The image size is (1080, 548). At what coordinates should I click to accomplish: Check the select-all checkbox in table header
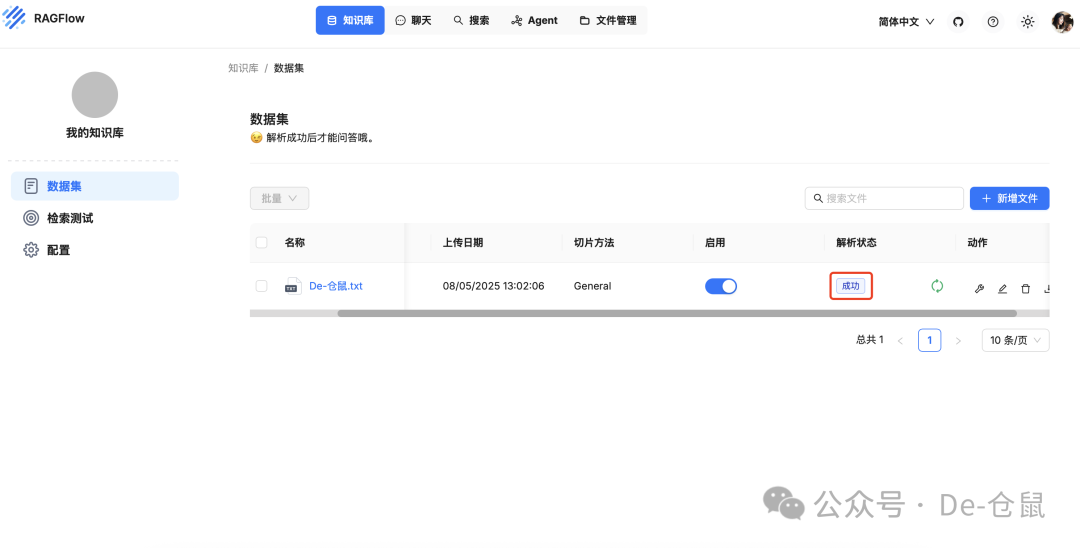(x=262, y=242)
